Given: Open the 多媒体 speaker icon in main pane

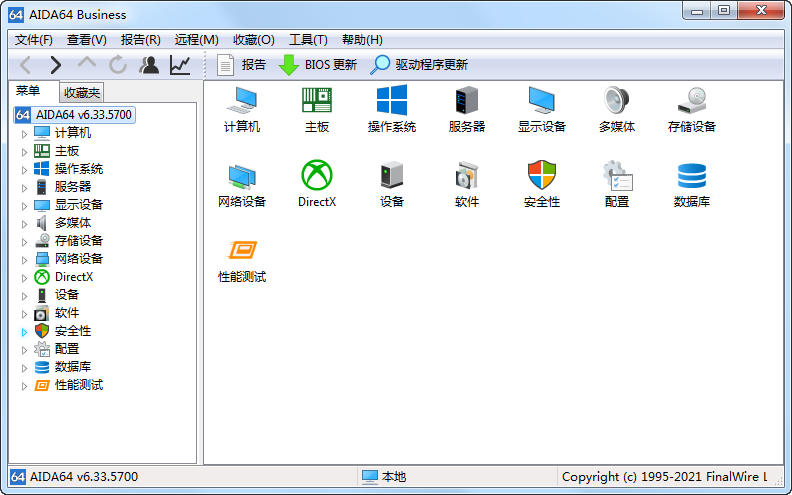Looking at the screenshot, I should point(616,109).
